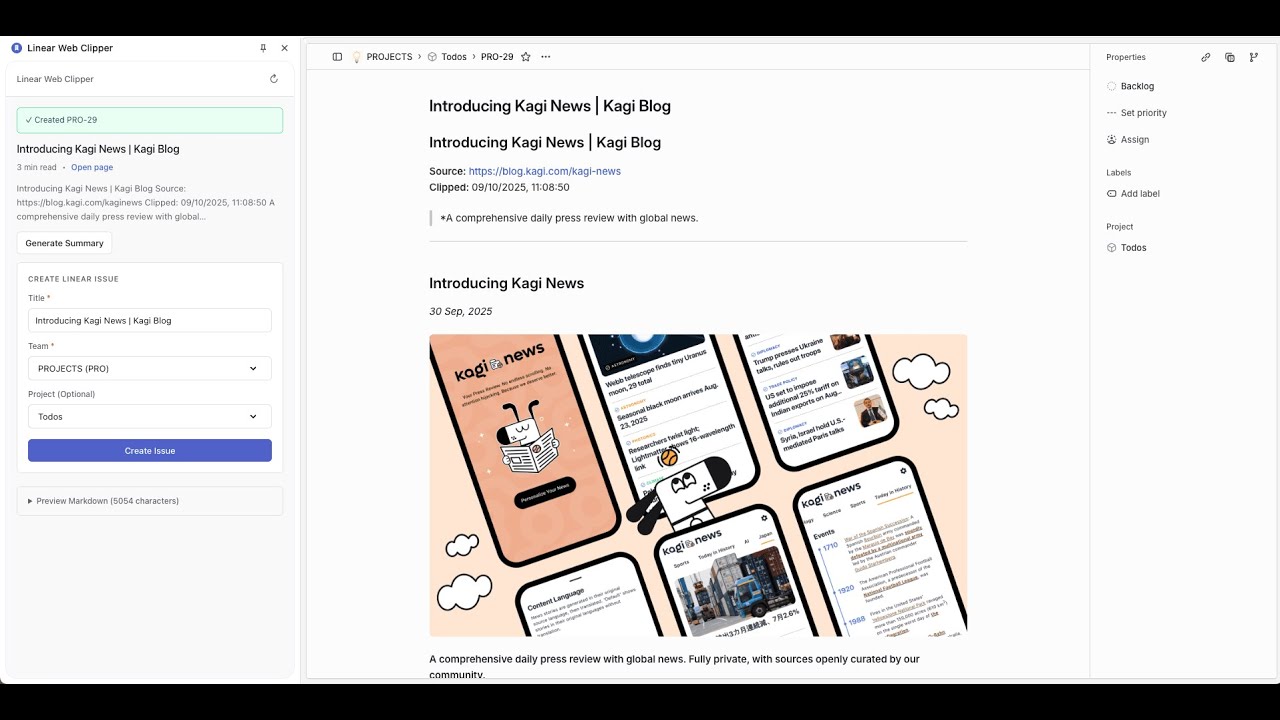
Task: Toggle the sidebar panel icon
Action: point(337,57)
